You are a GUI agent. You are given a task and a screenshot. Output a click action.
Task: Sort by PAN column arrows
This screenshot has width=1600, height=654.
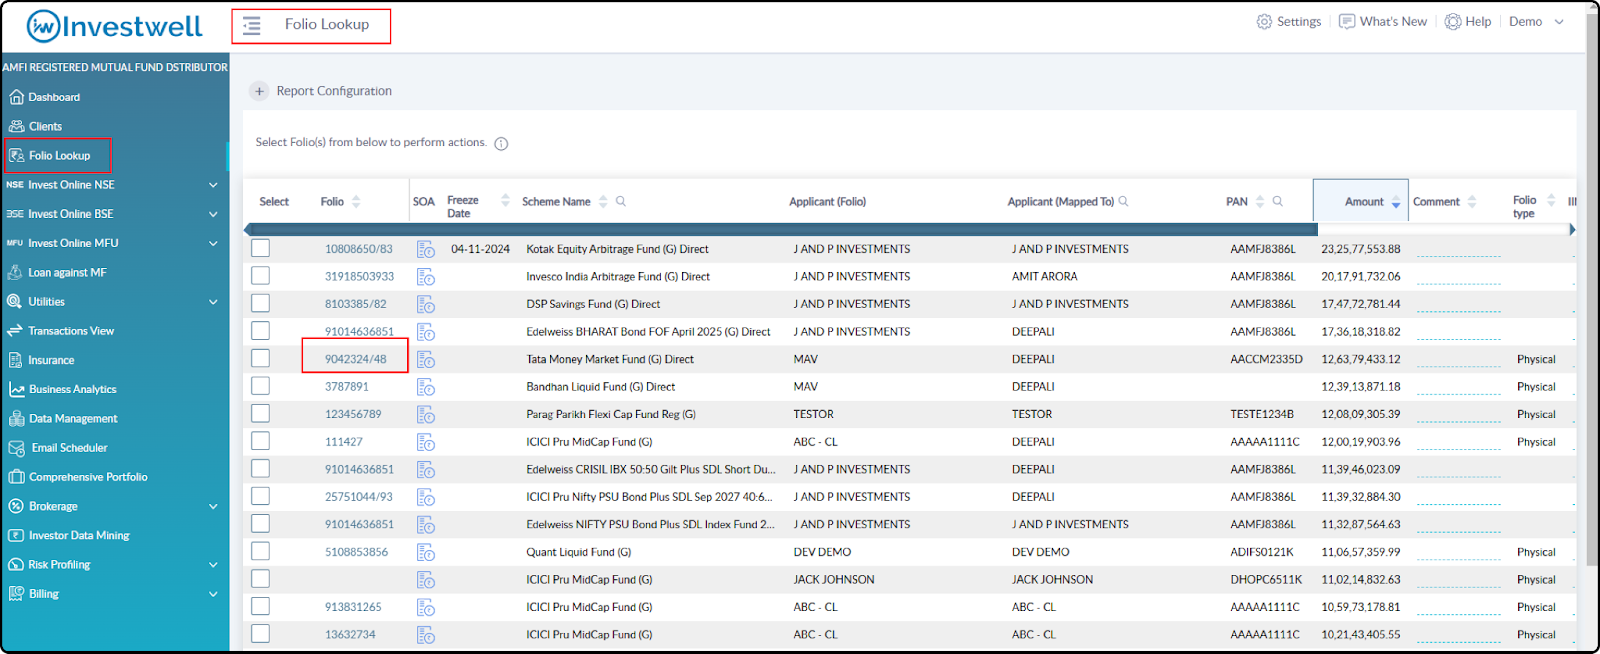(x=1260, y=202)
